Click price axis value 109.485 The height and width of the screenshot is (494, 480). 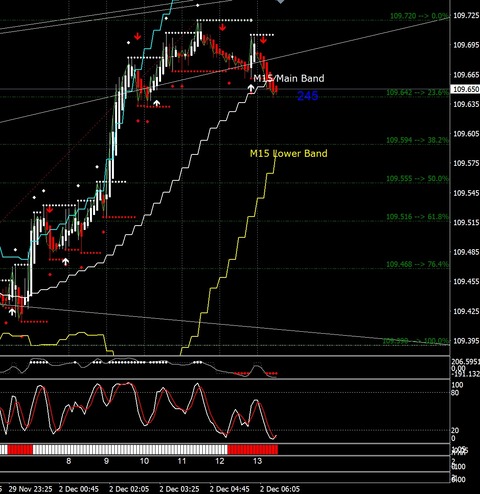pos(466,252)
